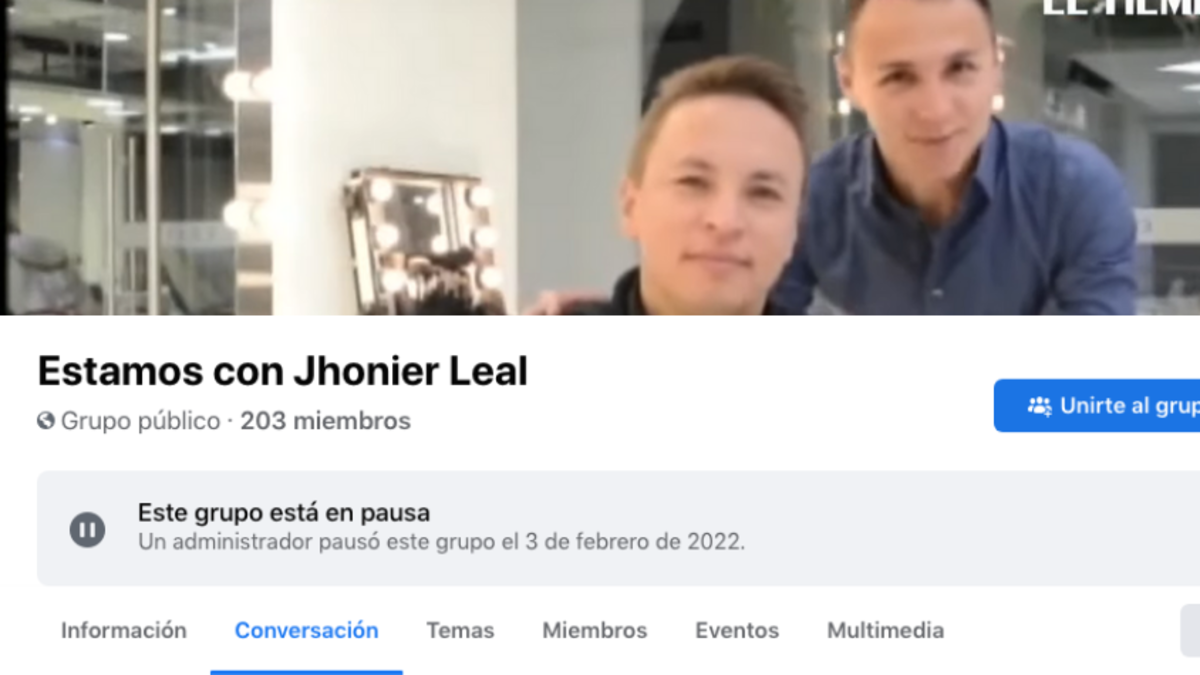Switch to the Temas tab

(x=460, y=630)
